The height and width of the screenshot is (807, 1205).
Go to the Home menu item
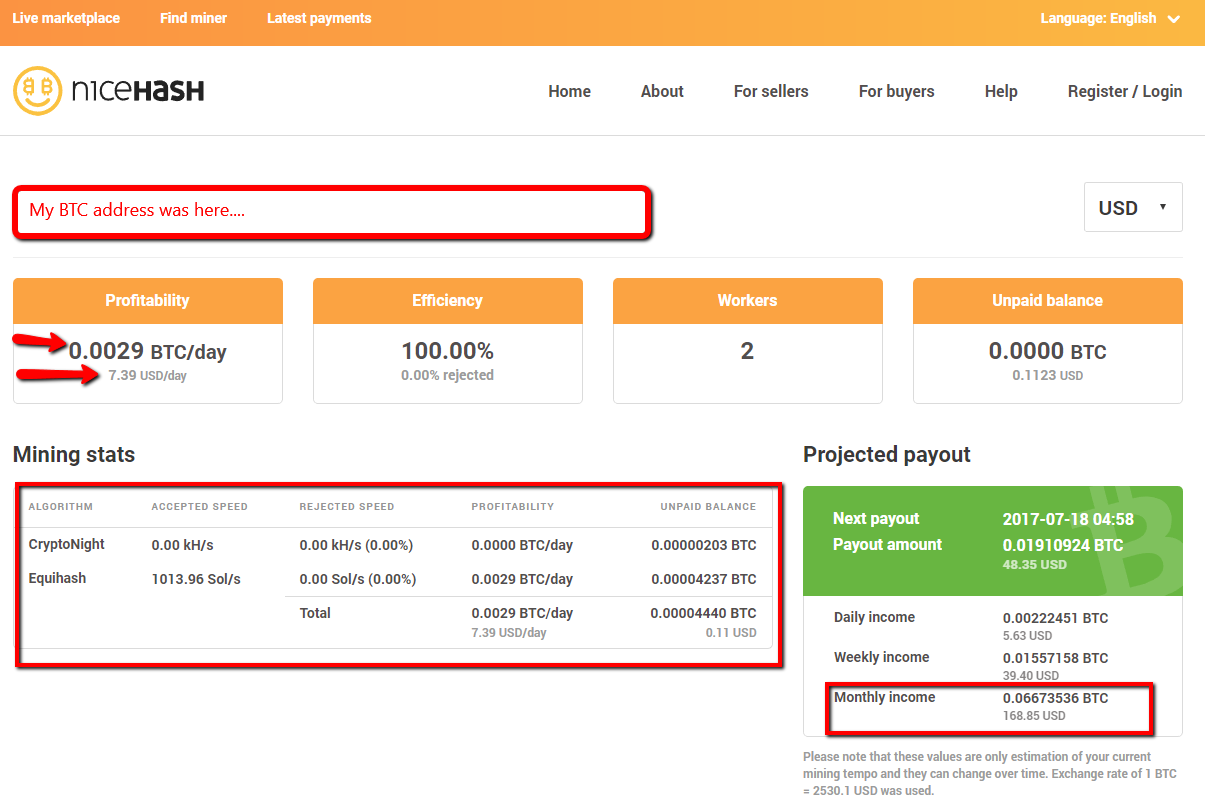tap(569, 91)
